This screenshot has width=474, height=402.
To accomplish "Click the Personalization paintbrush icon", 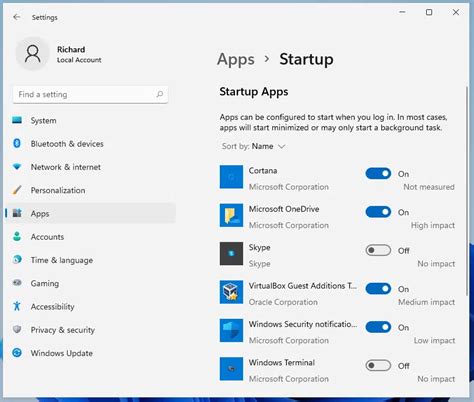I will 17,190.
